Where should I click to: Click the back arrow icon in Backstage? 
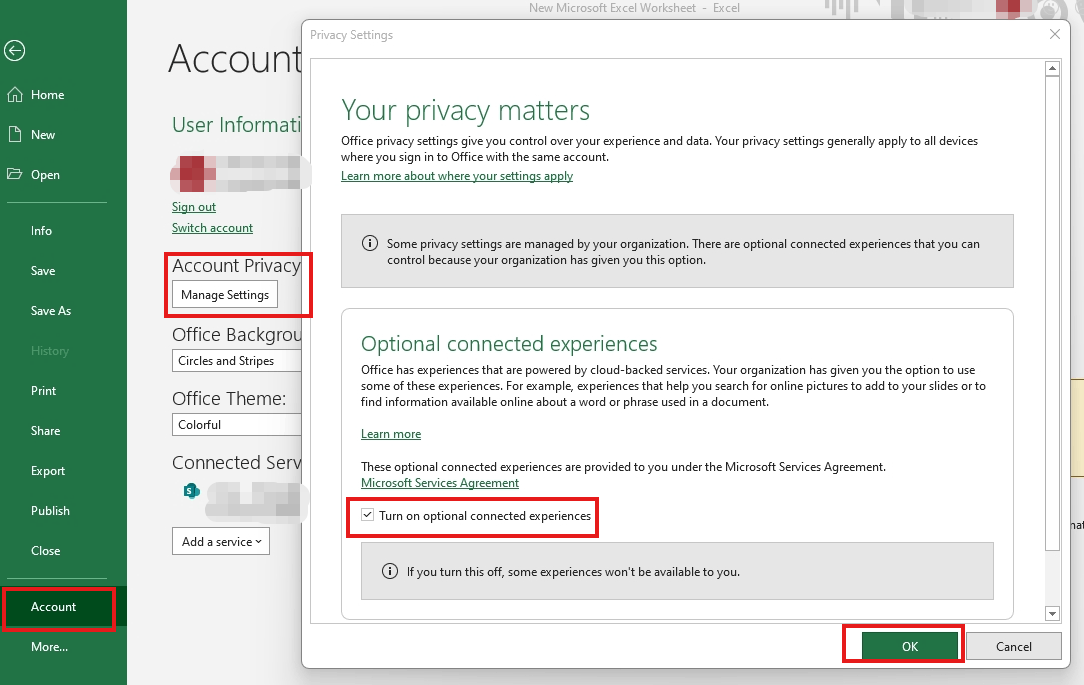pos(15,50)
